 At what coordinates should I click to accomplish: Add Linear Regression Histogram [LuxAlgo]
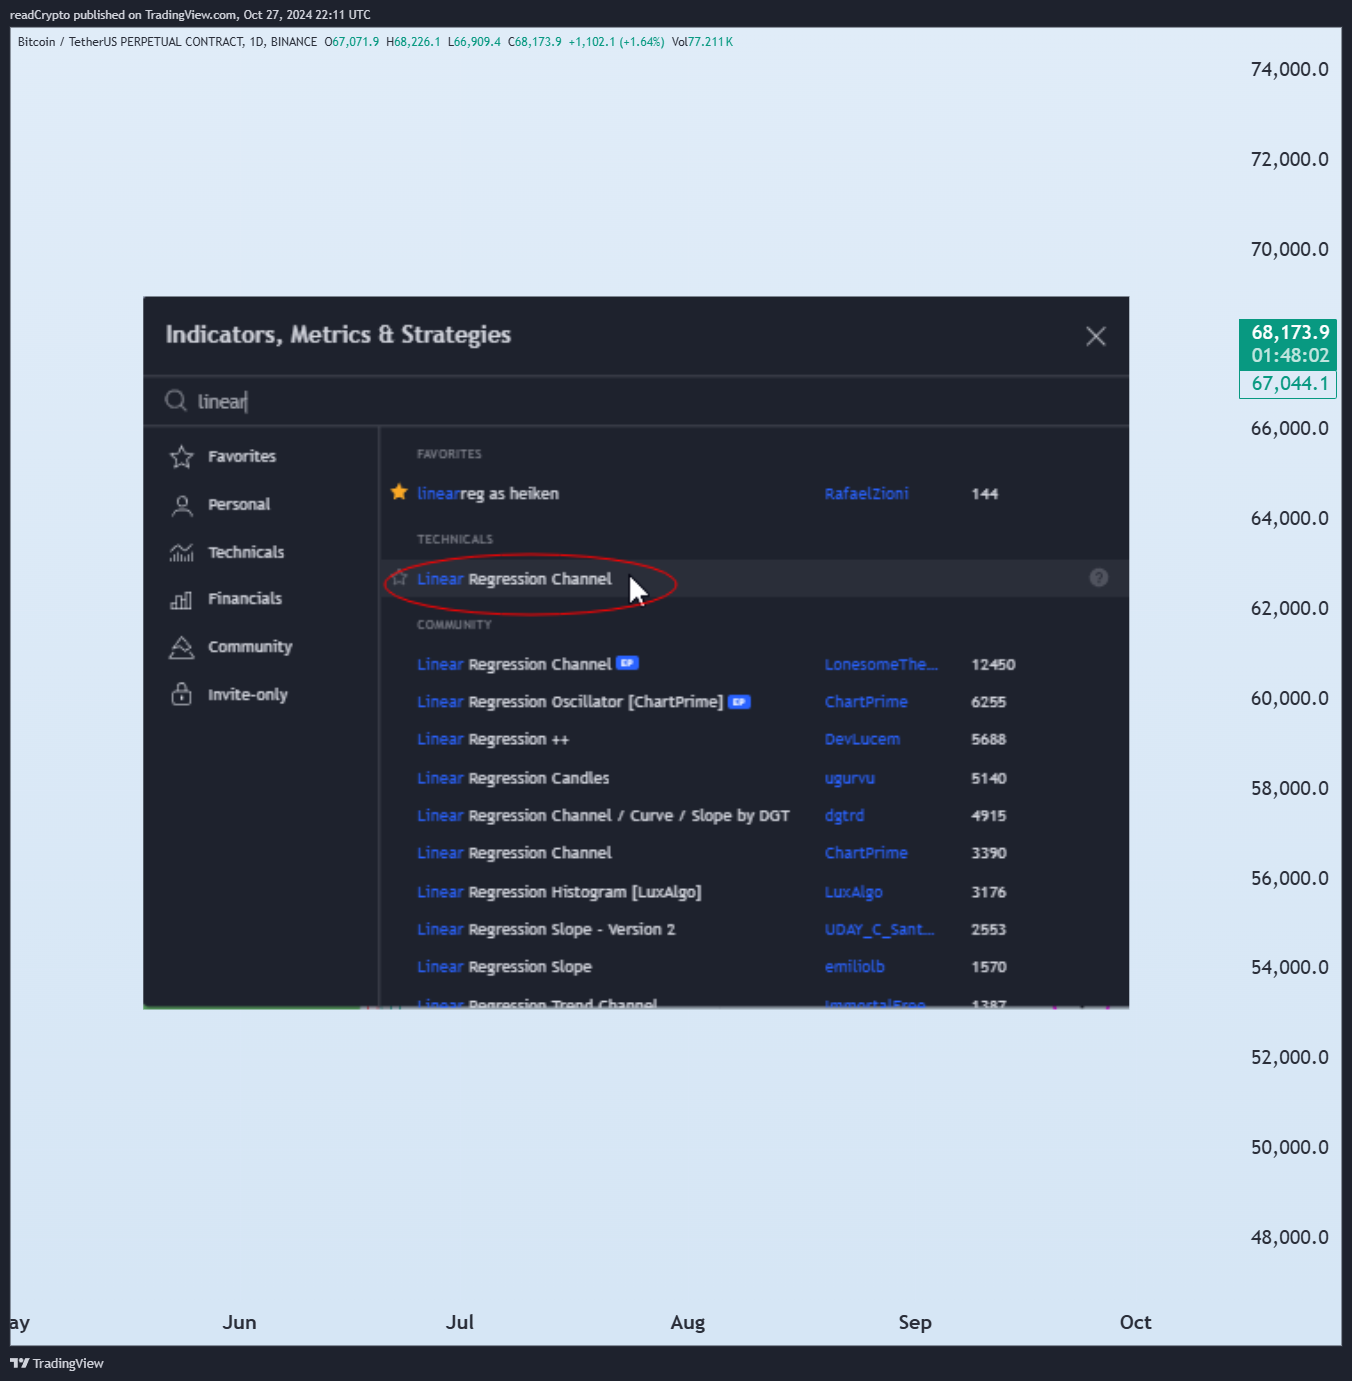tap(559, 892)
